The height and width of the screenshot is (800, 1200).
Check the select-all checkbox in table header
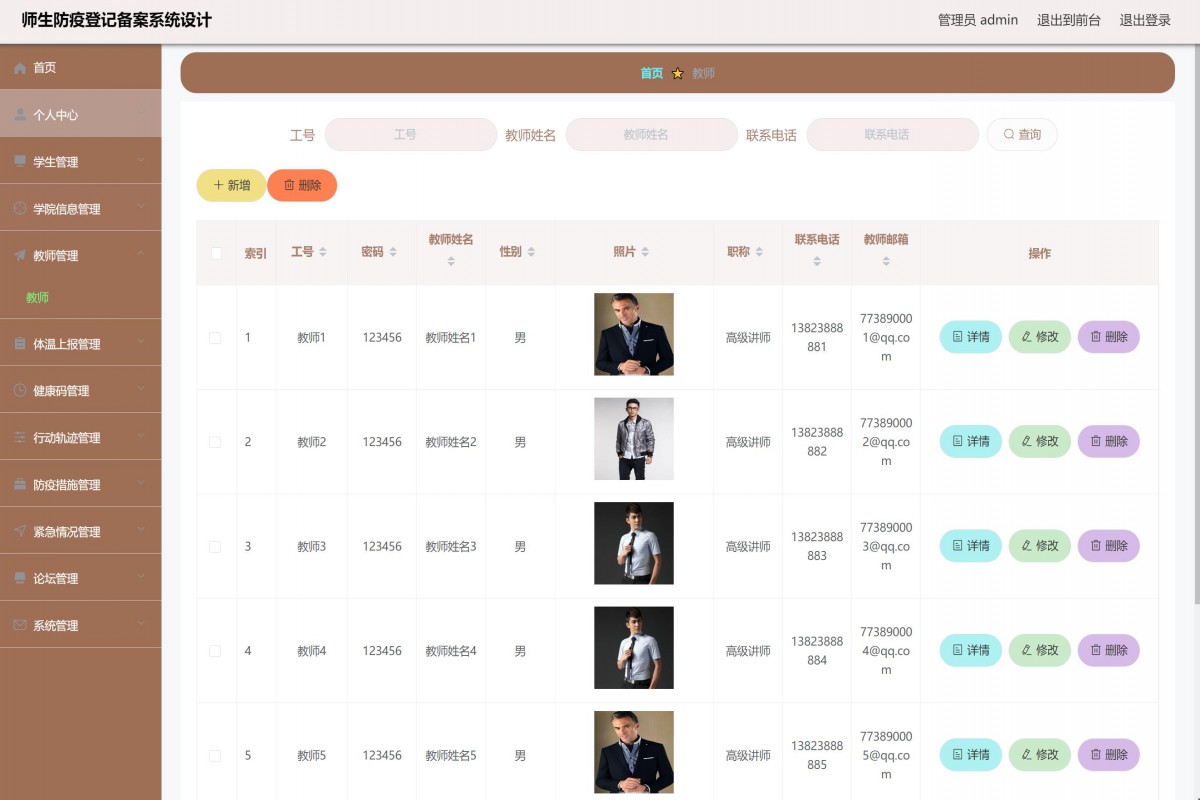tap(215, 254)
